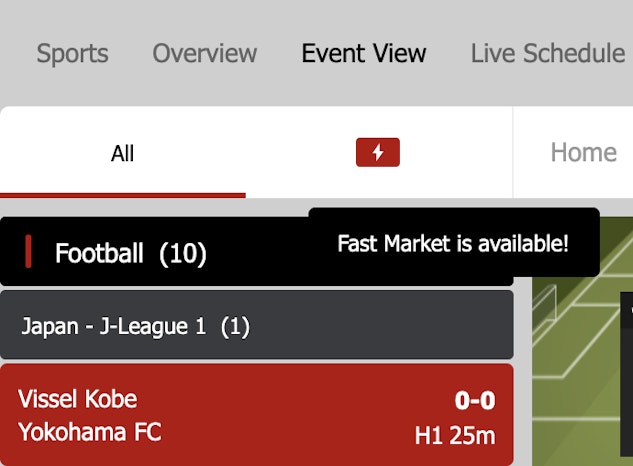
Task: Click the Yokohama FC team name
Action: [x=89, y=432]
